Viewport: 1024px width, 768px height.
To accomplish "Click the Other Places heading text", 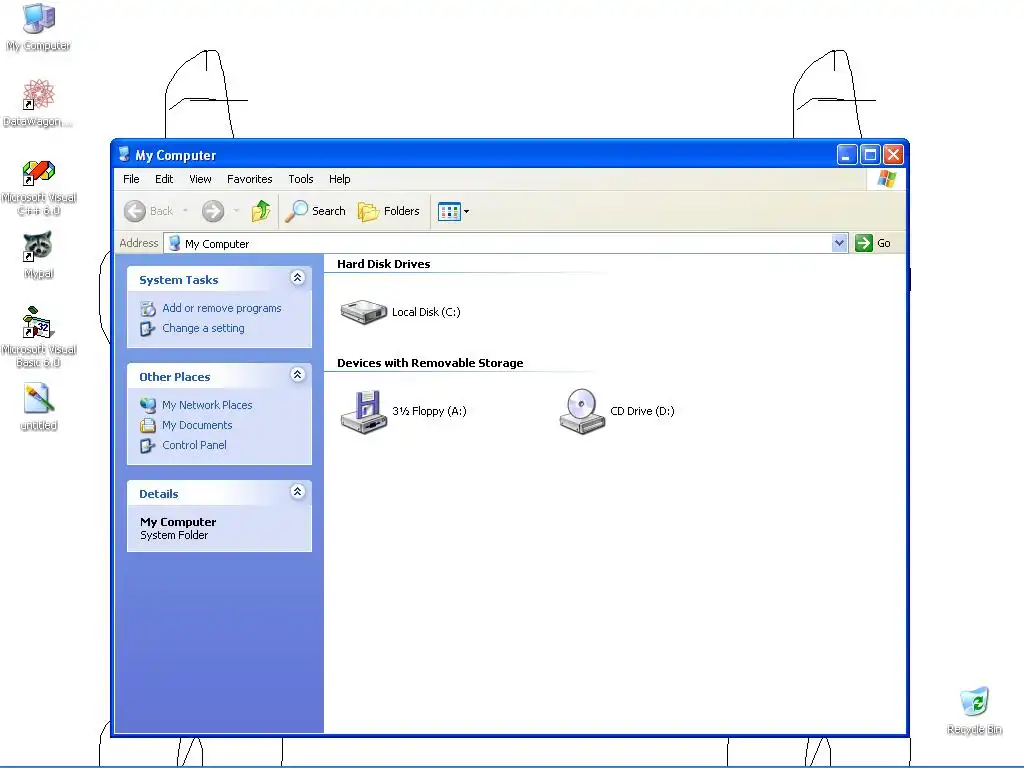I will [174, 377].
